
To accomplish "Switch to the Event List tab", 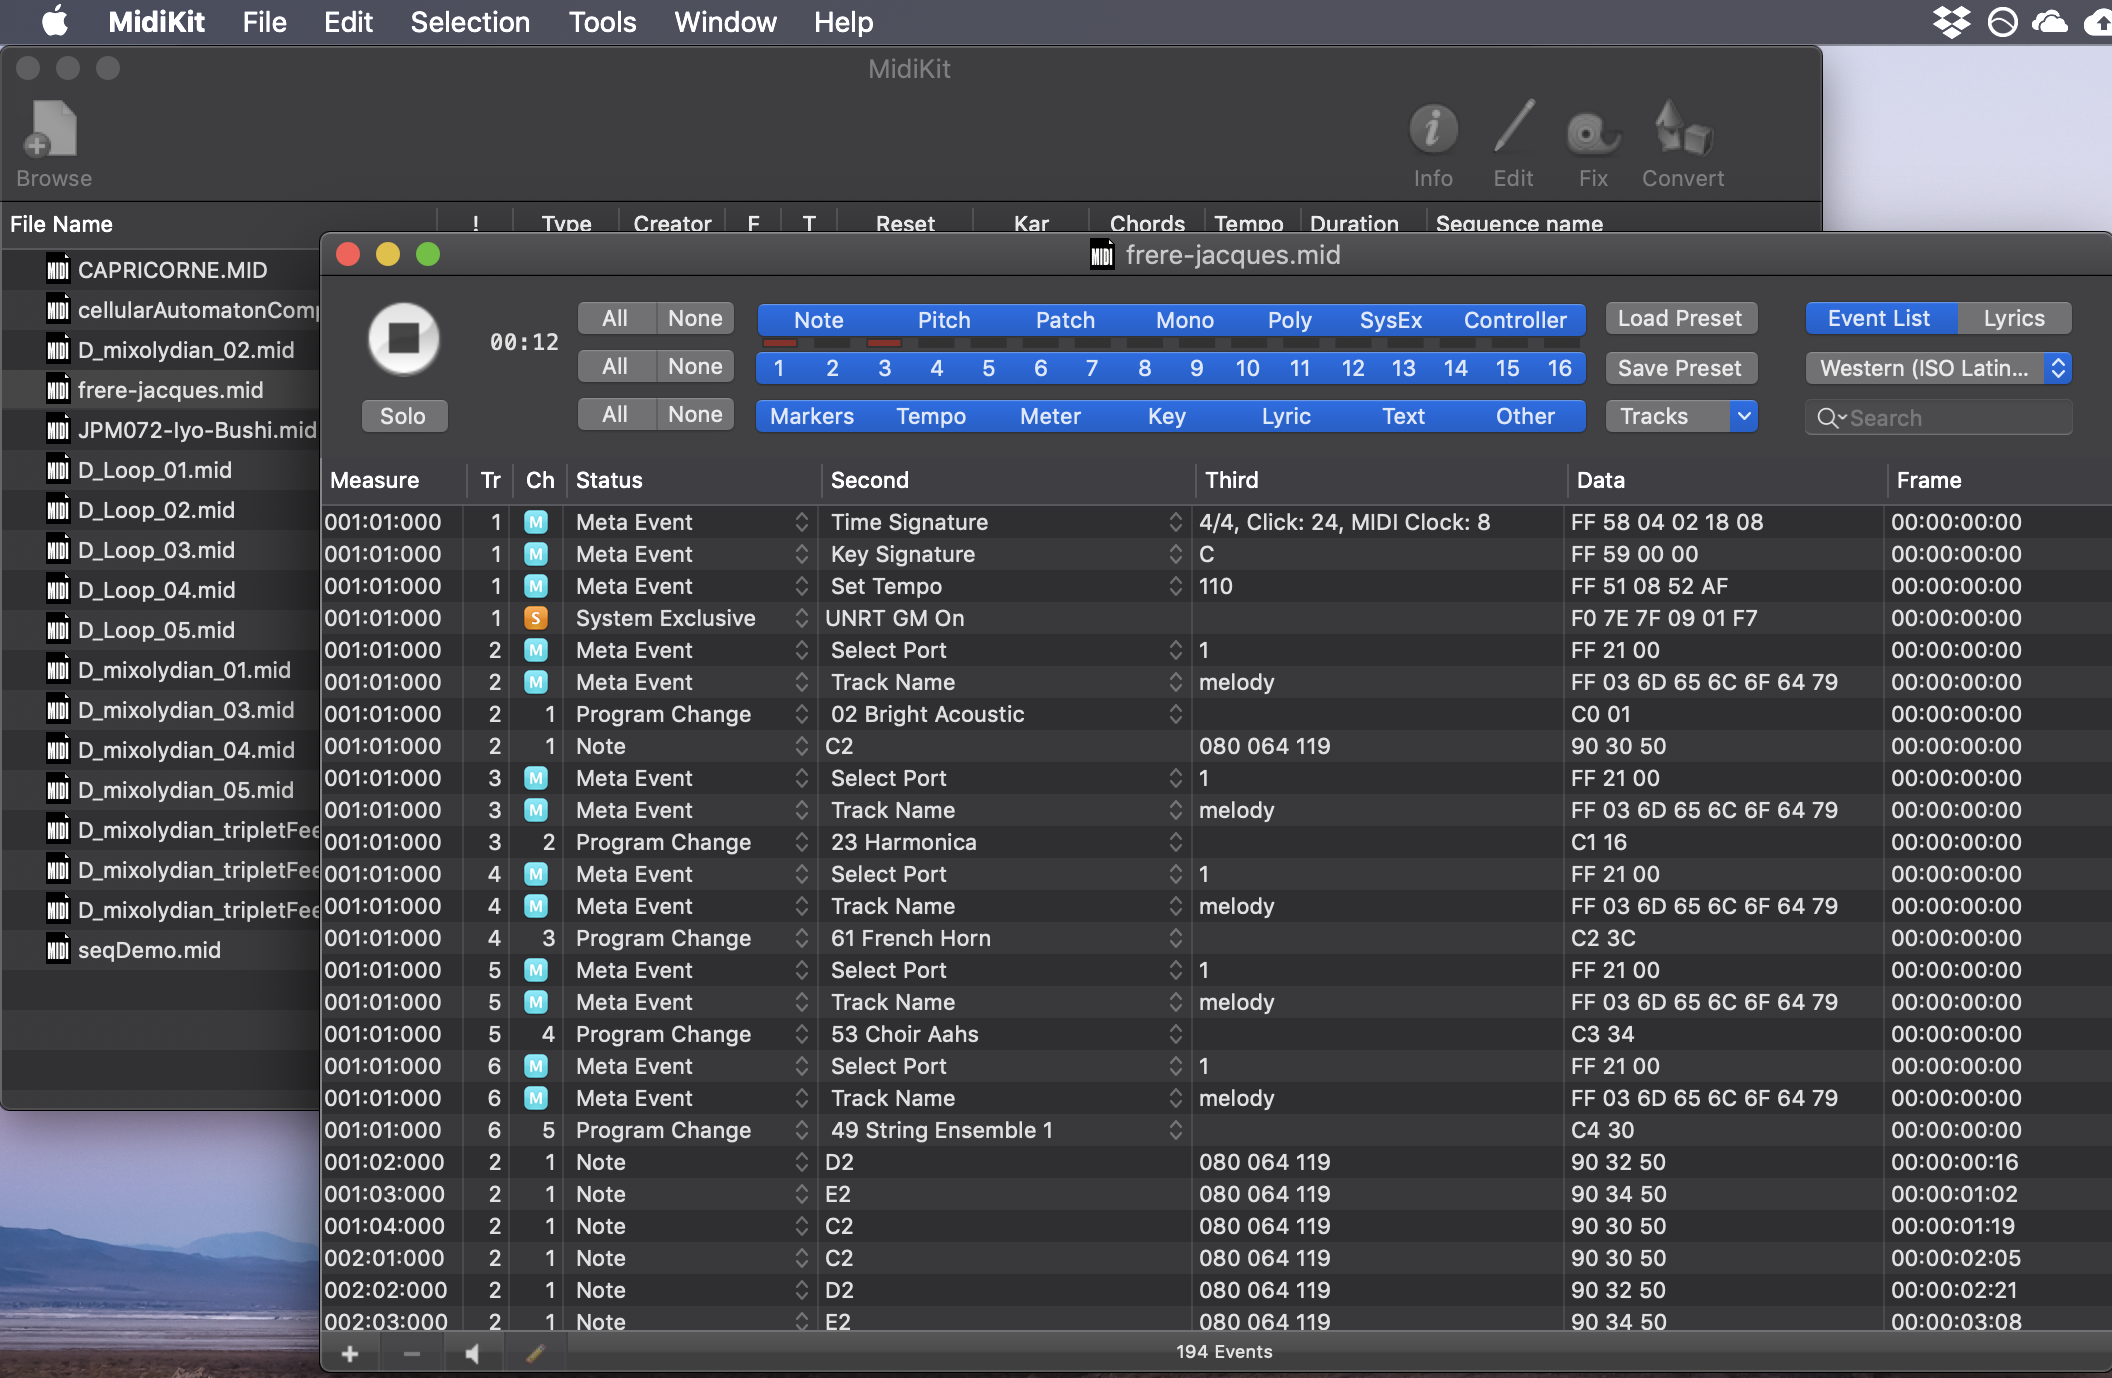I will (1879, 318).
